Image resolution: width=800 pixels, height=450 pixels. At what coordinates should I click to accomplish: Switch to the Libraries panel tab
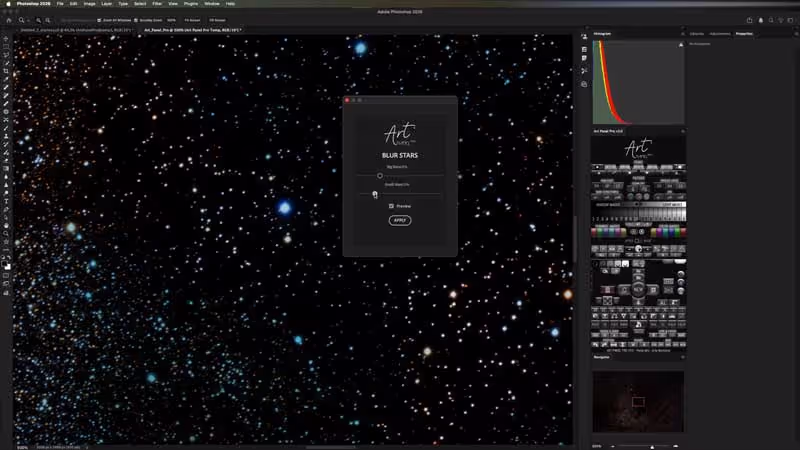[x=696, y=34]
